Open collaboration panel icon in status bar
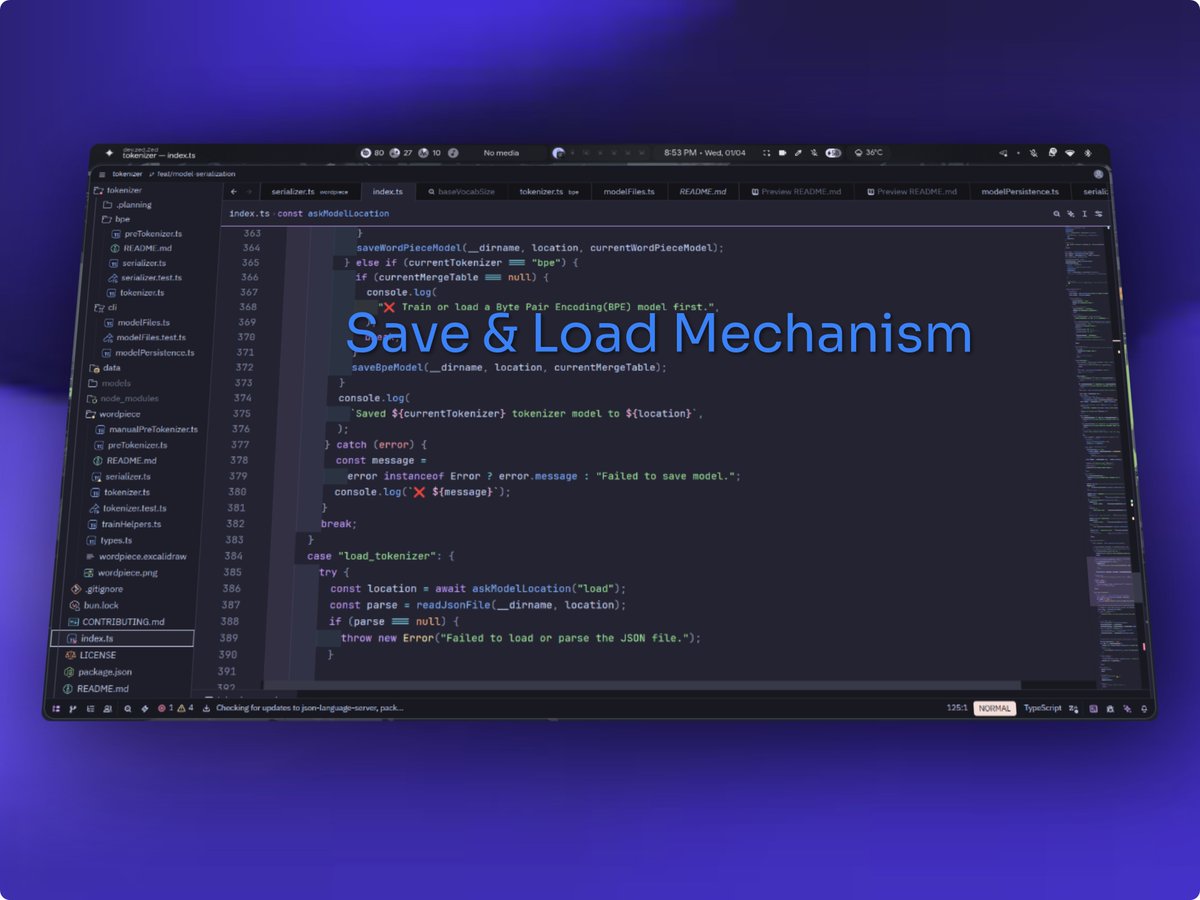This screenshot has width=1200, height=900. [x=107, y=708]
